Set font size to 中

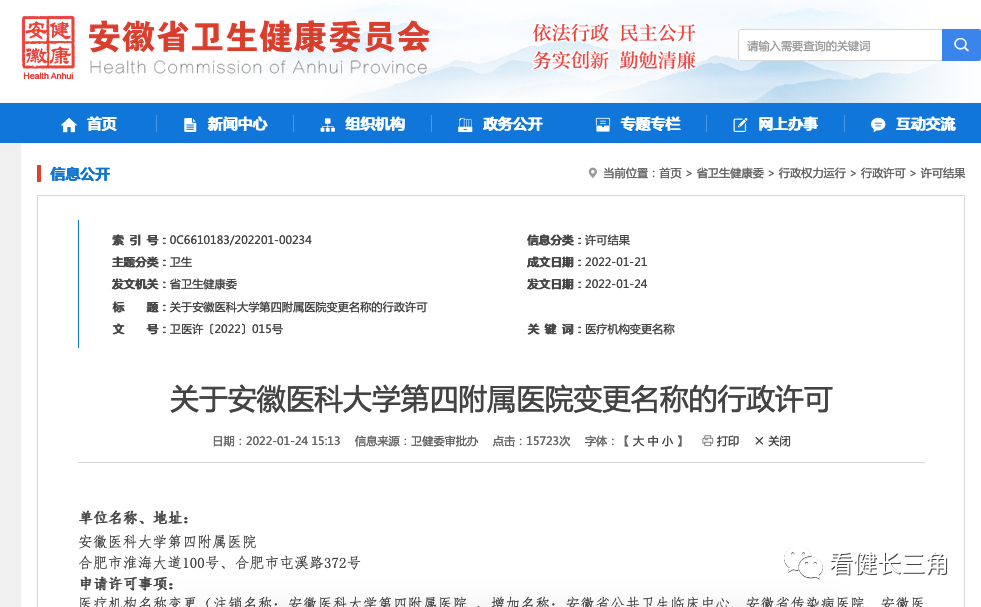[x=653, y=441]
